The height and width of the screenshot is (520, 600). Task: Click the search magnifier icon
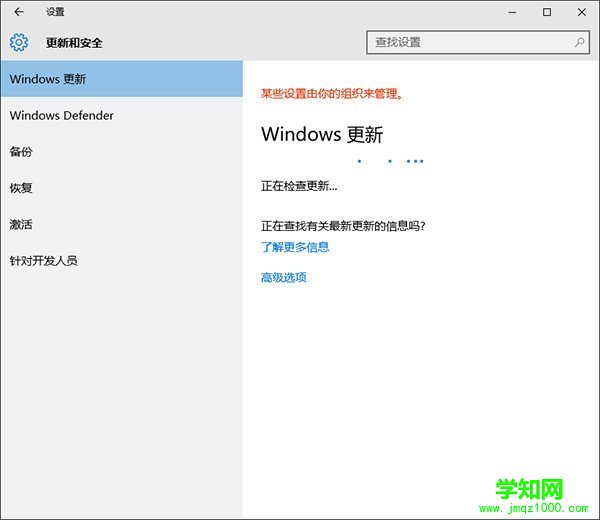[579, 42]
